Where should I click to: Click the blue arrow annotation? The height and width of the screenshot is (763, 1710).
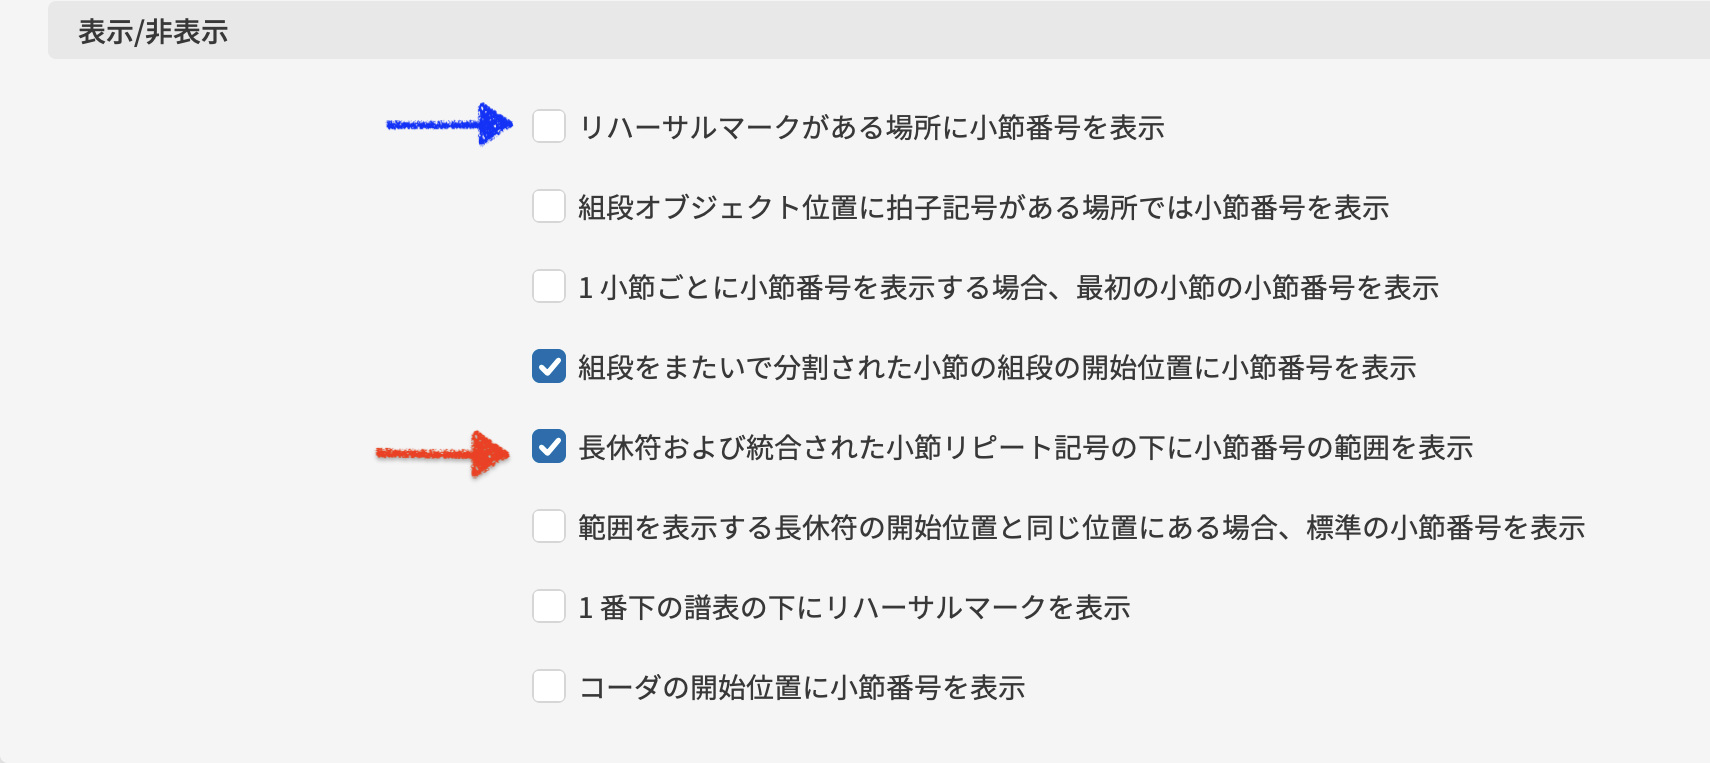(450, 124)
